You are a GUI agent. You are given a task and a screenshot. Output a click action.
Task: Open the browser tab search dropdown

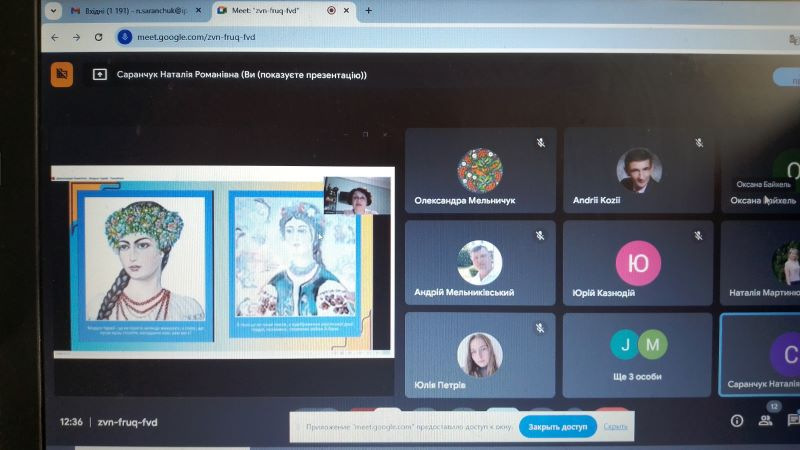tap(54, 11)
